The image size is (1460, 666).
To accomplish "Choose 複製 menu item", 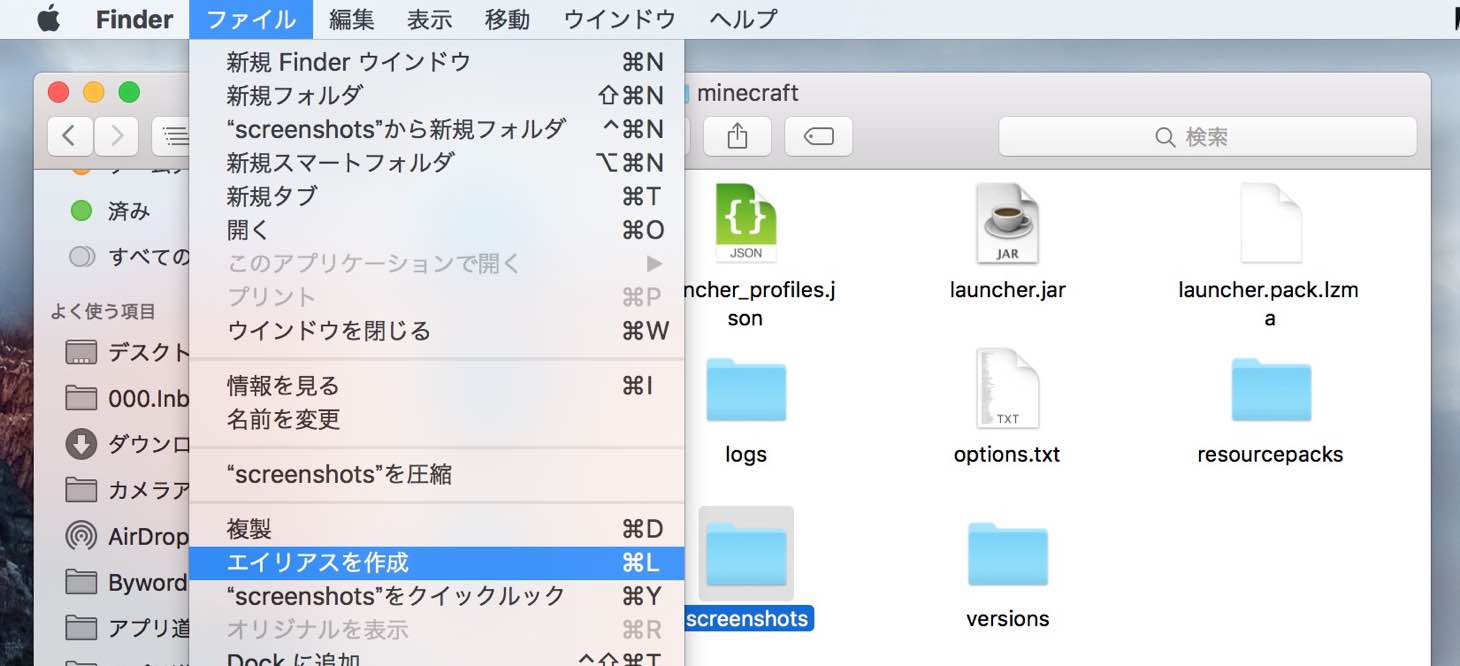I will [x=437, y=529].
